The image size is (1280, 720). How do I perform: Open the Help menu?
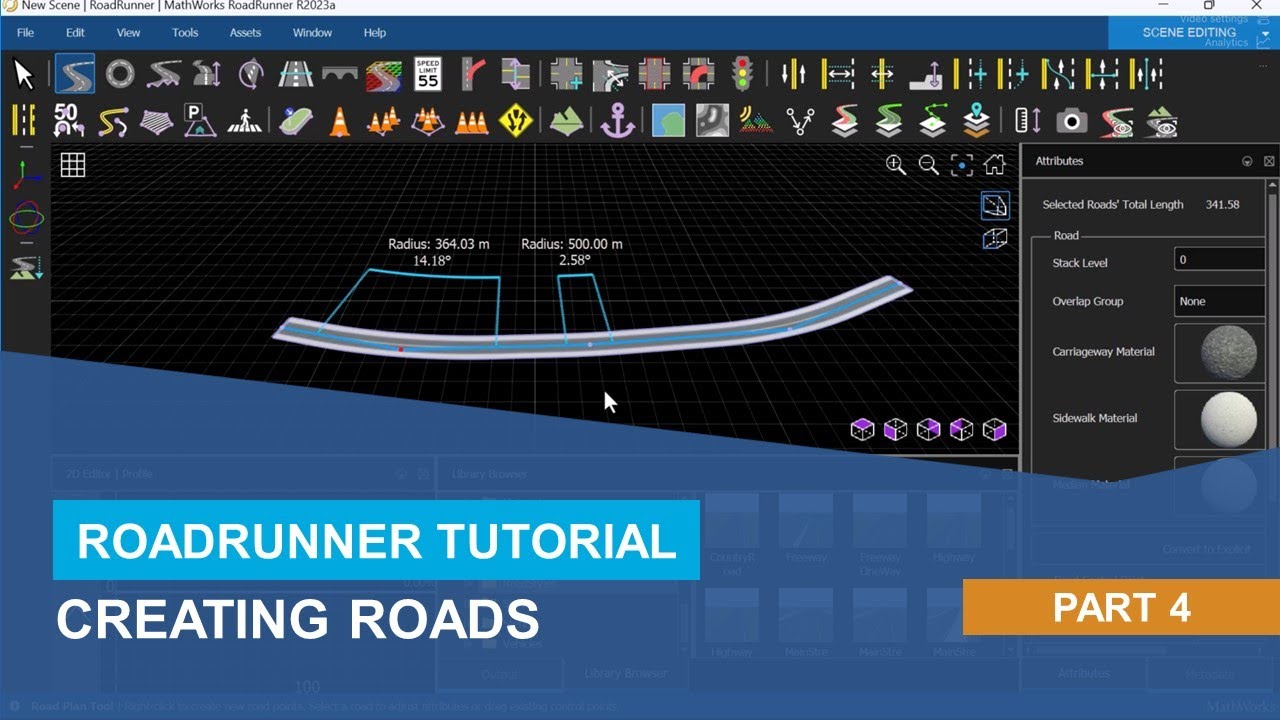point(375,32)
